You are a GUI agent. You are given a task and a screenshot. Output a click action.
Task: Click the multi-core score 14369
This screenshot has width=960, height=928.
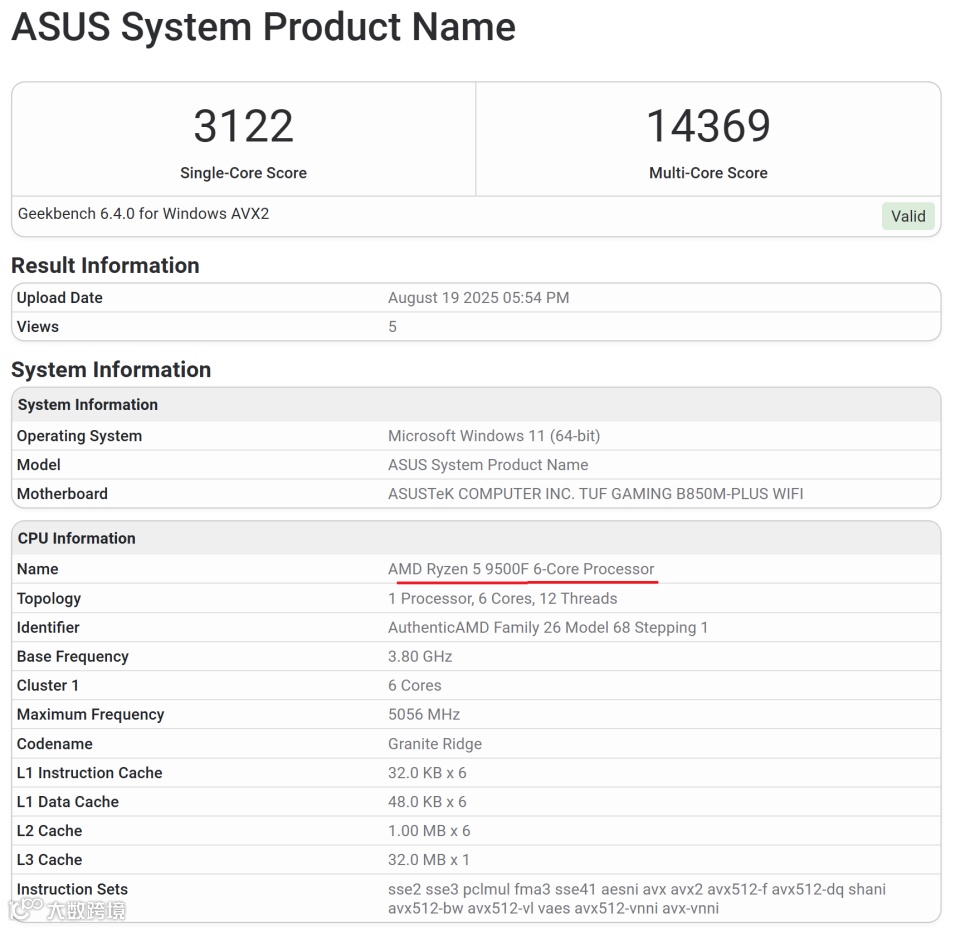(708, 126)
